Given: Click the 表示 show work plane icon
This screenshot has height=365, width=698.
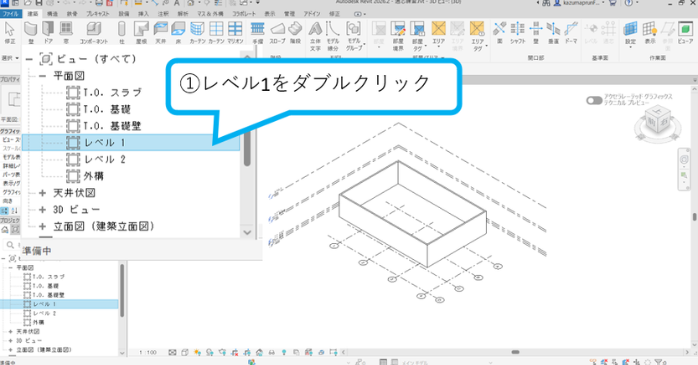Looking at the screenshot, I should [650, 32].
